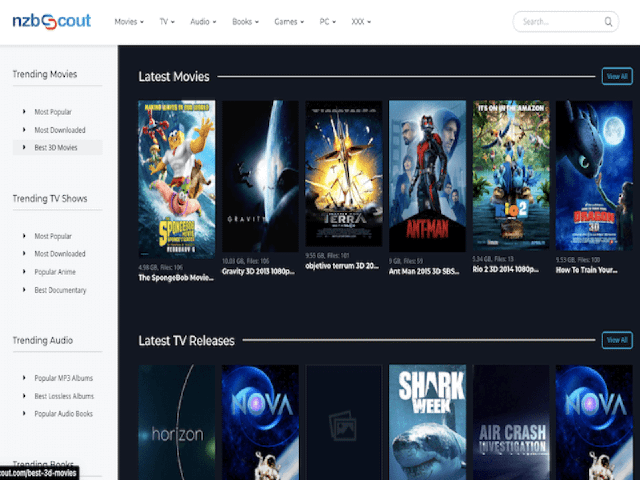Click the 'Latest Movies' section heading
The image size is (640, 480).
click(174, 76)
